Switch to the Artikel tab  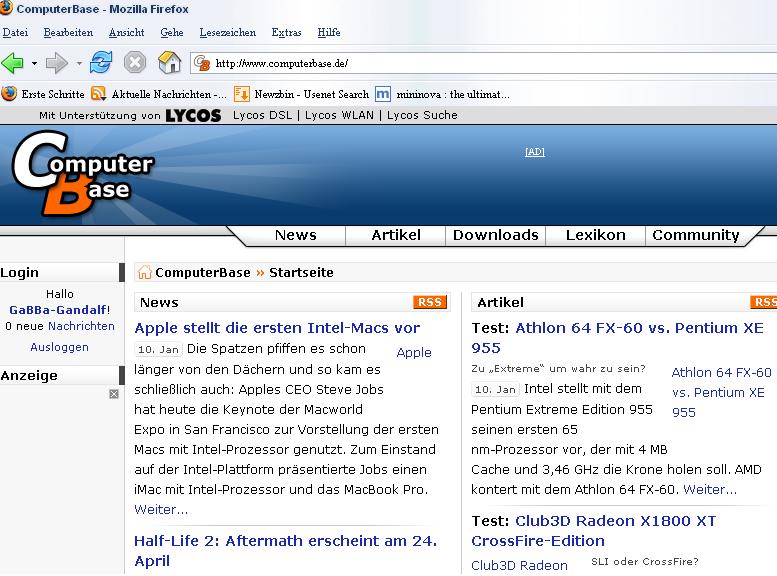(x=396, y=235)
